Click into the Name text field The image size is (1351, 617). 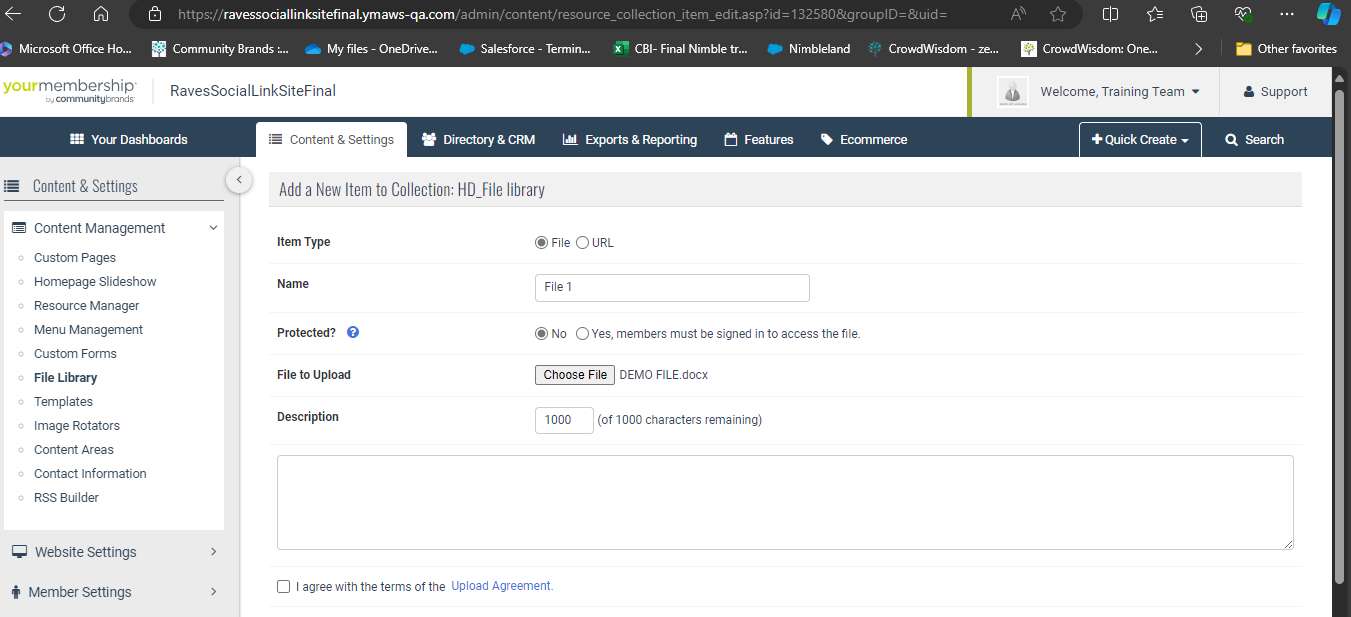(672, 288)
